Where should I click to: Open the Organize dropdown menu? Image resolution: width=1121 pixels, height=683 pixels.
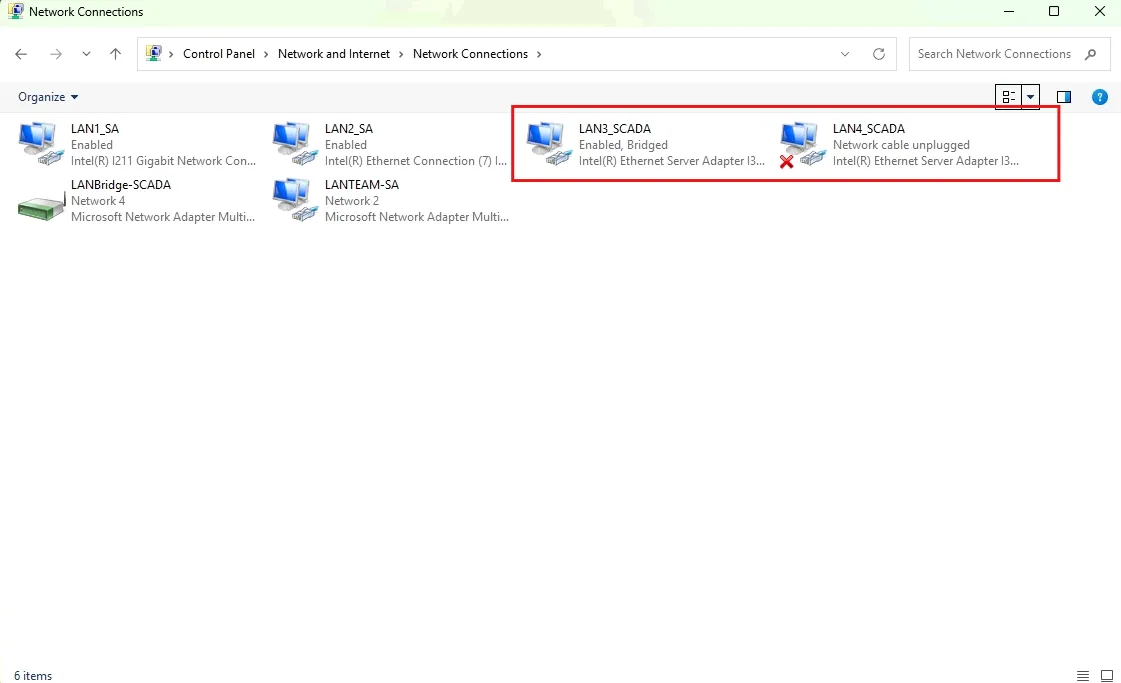(48, 97)
